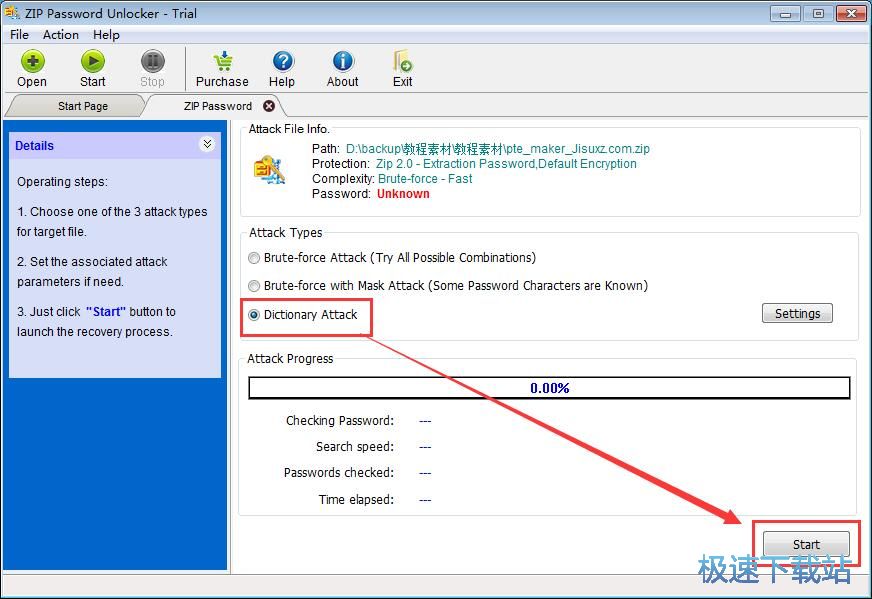
Task: Click the Help question mark icon
Action: 283,61
